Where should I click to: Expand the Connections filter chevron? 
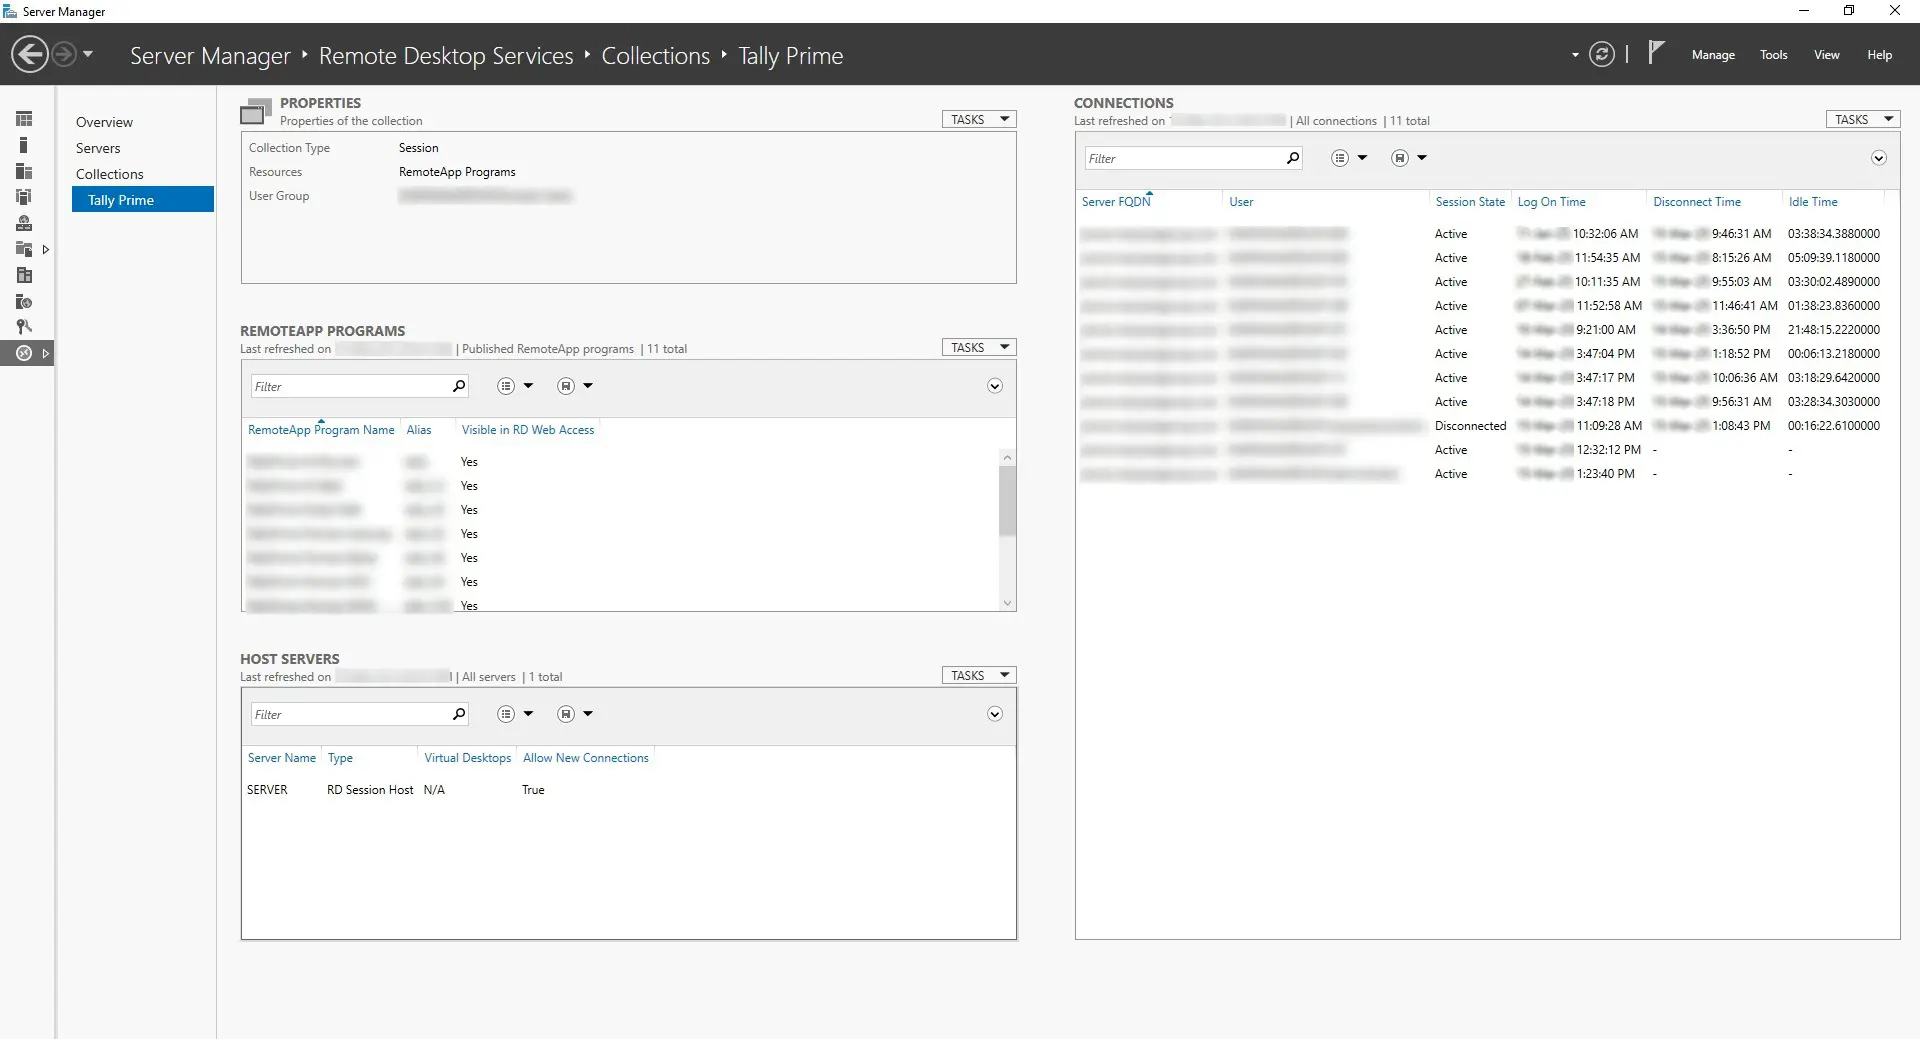pyautogui.click(x=1879, y=158)
